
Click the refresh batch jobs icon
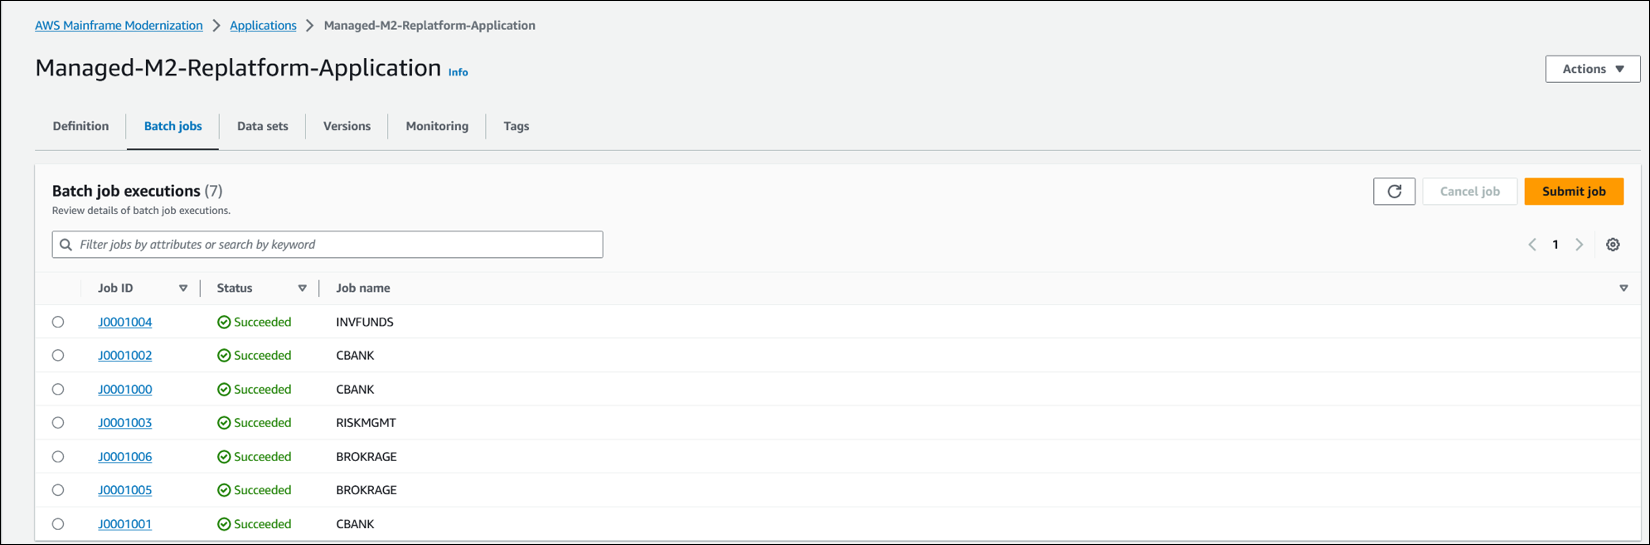[x=1394, y=191]
